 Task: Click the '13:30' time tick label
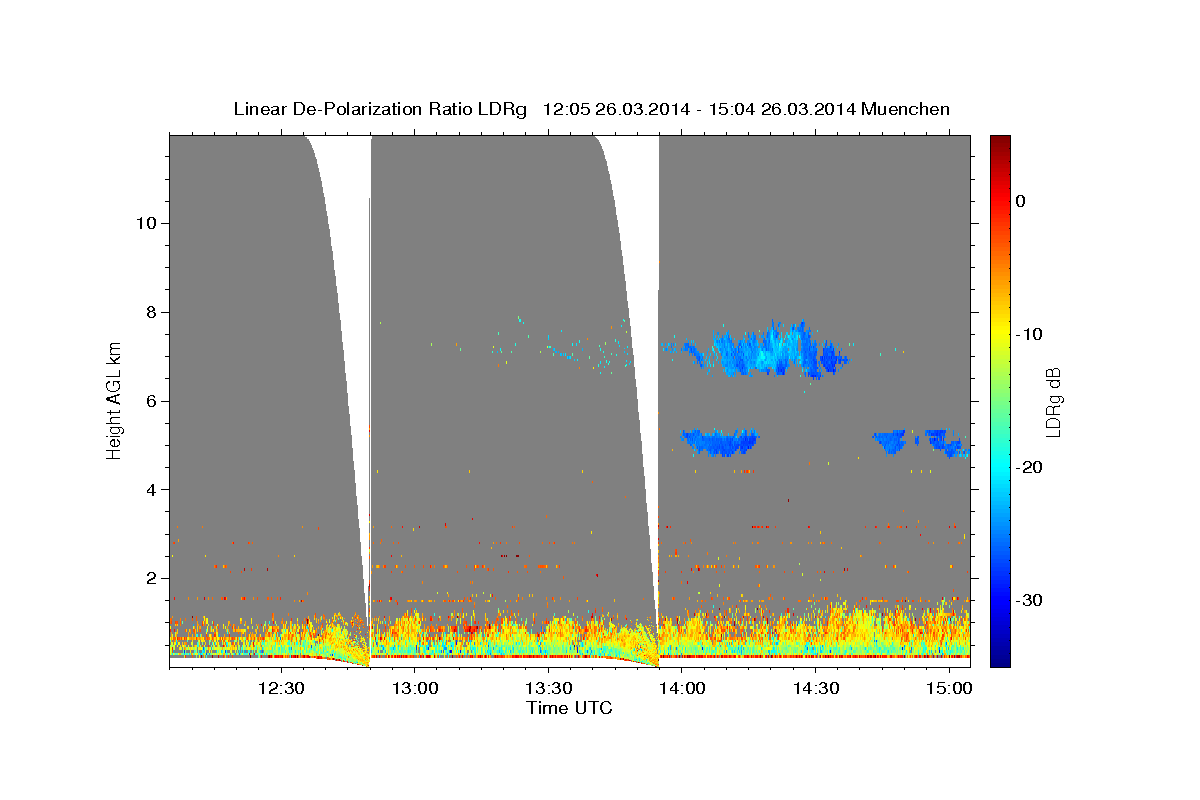548,688
